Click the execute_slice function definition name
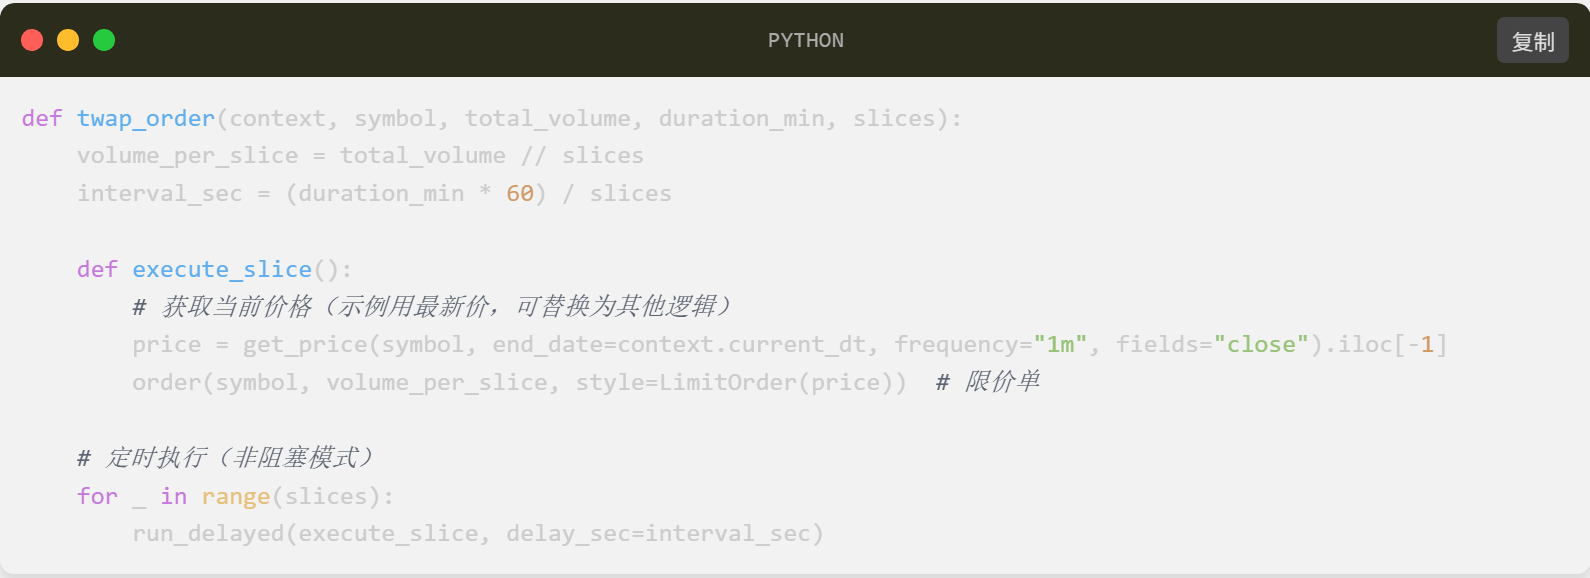The width and height of the screenshot is (1590, 578). click(222, 270)
